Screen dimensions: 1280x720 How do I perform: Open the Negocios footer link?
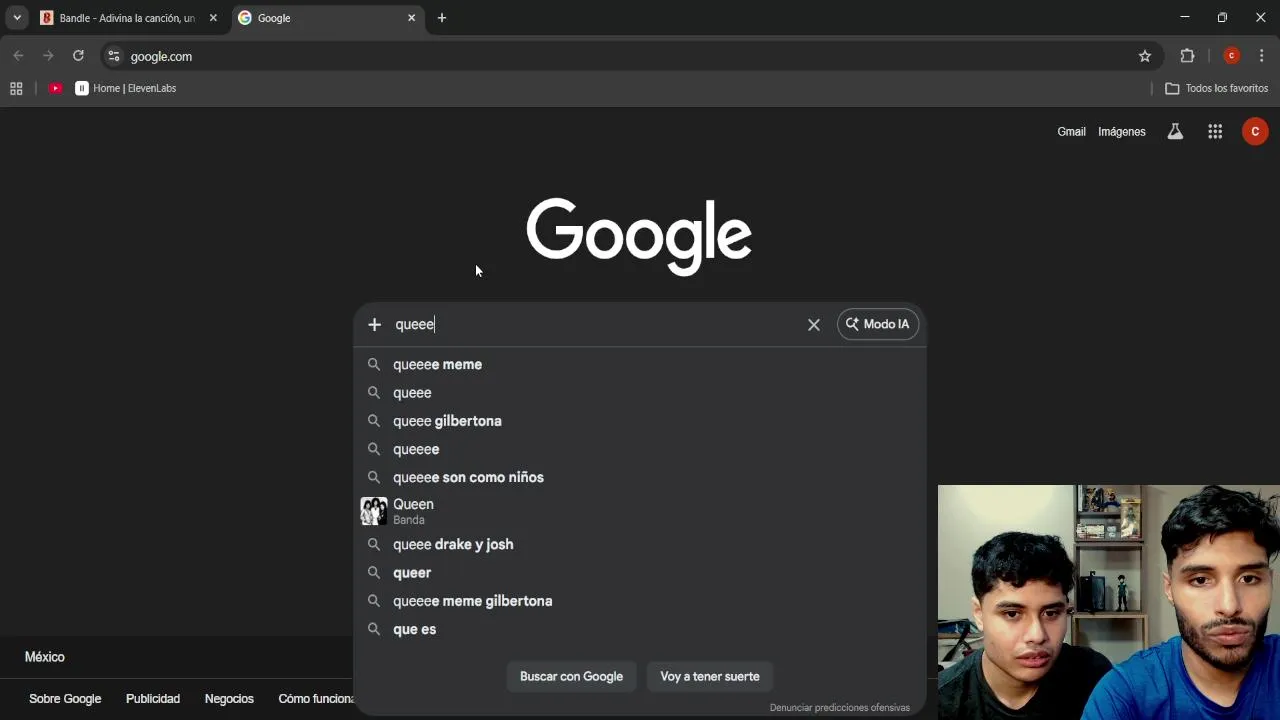pyautogui.click(x=229, y=699)
